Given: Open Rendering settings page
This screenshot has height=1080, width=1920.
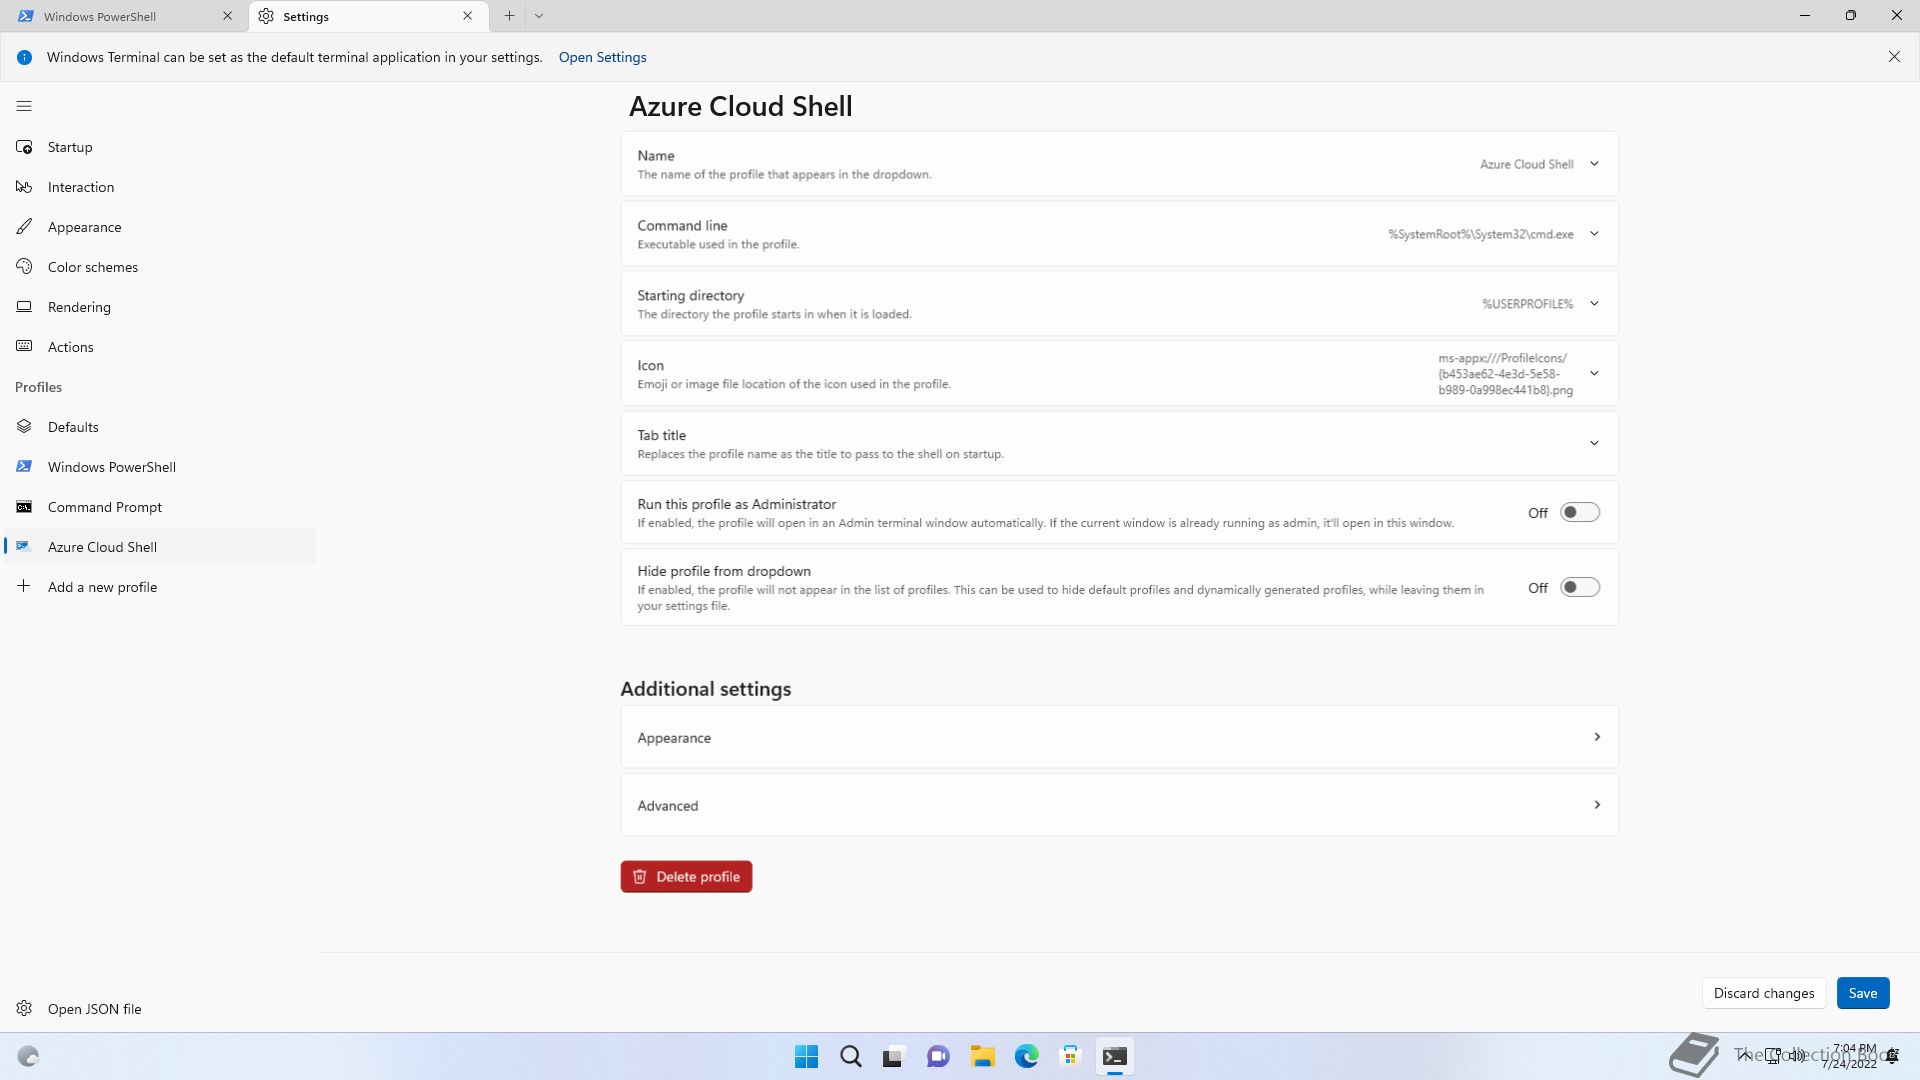Looking at the screenshot, I should [x=160, y=307].
